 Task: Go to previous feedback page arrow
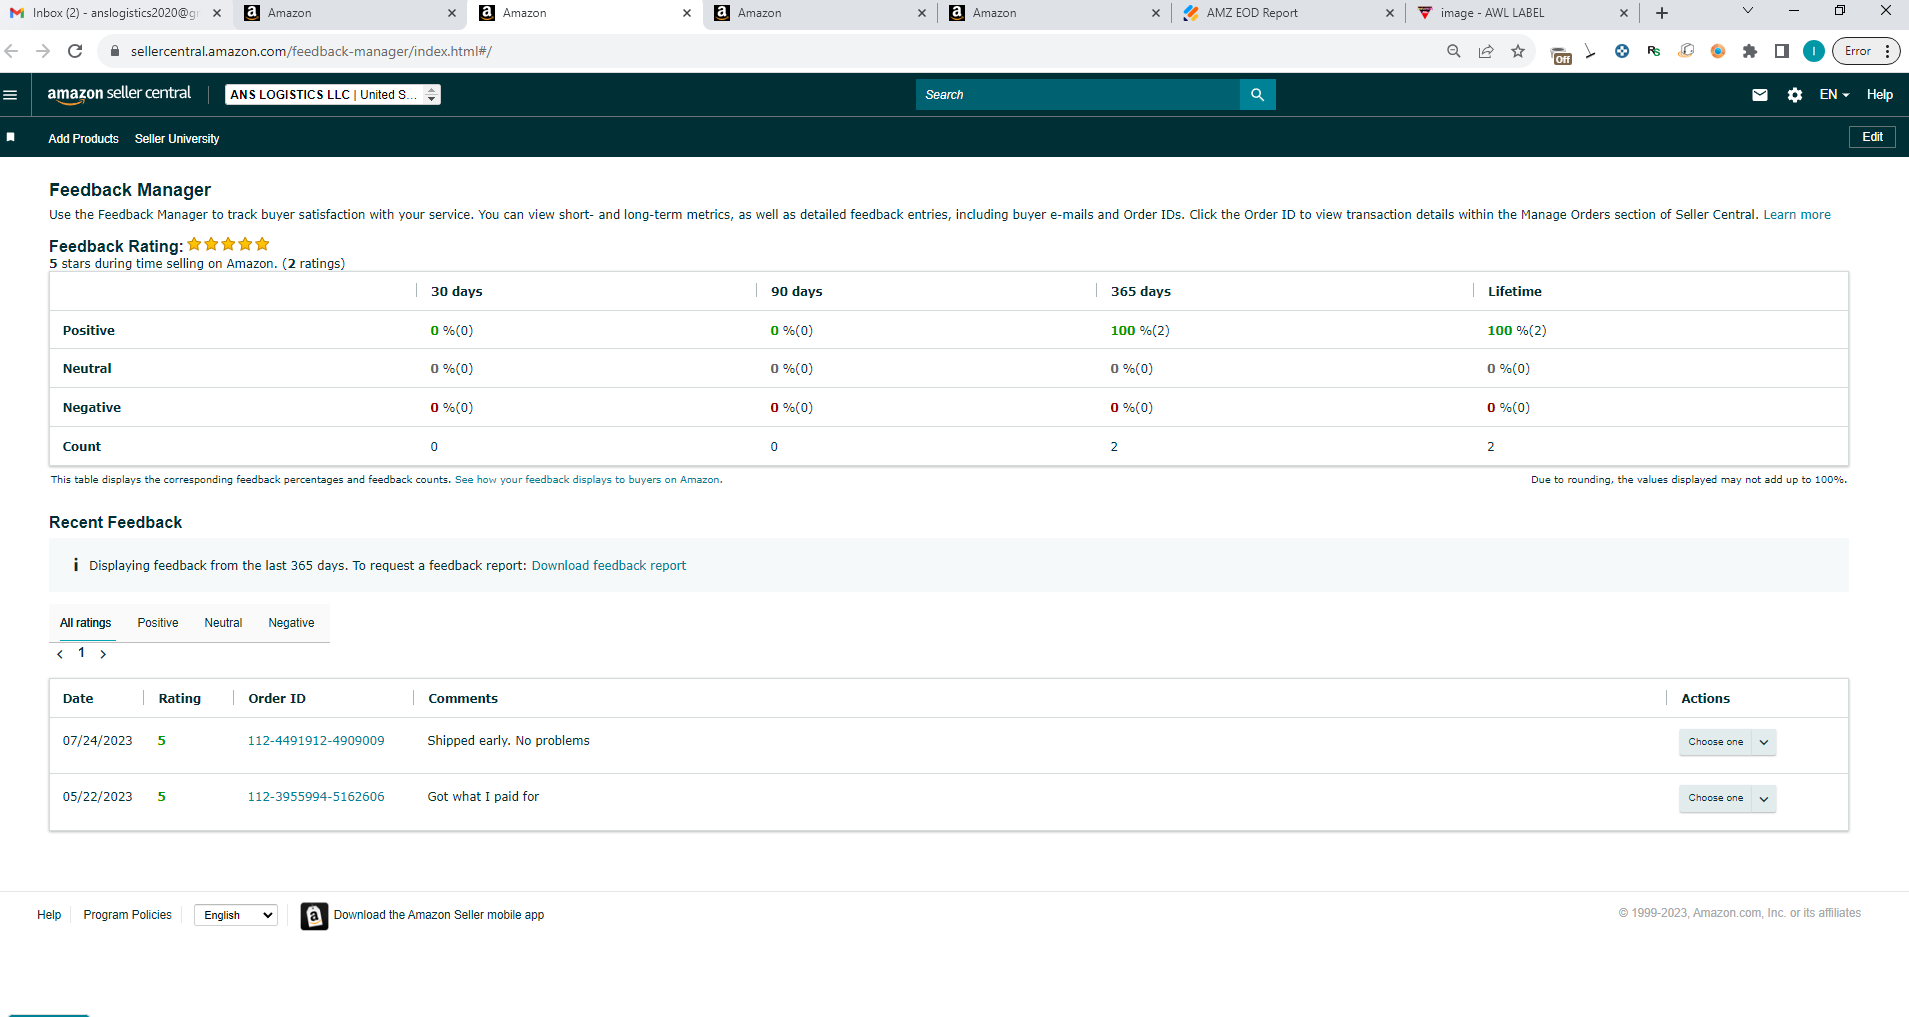click(x=60, y=654)
